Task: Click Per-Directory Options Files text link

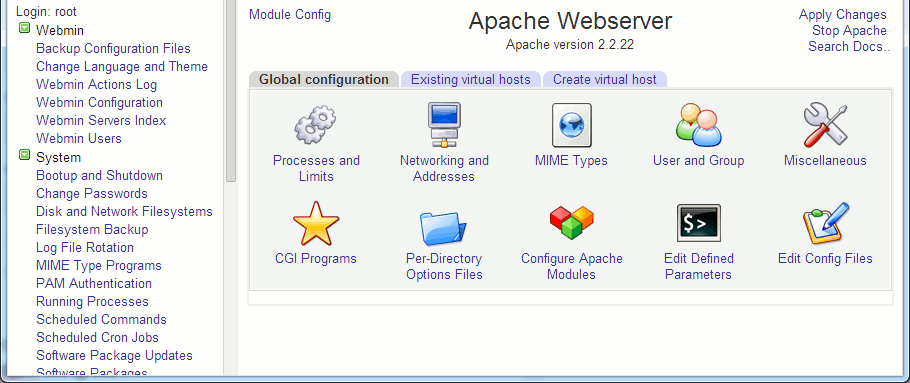Action: pos(444,266)
